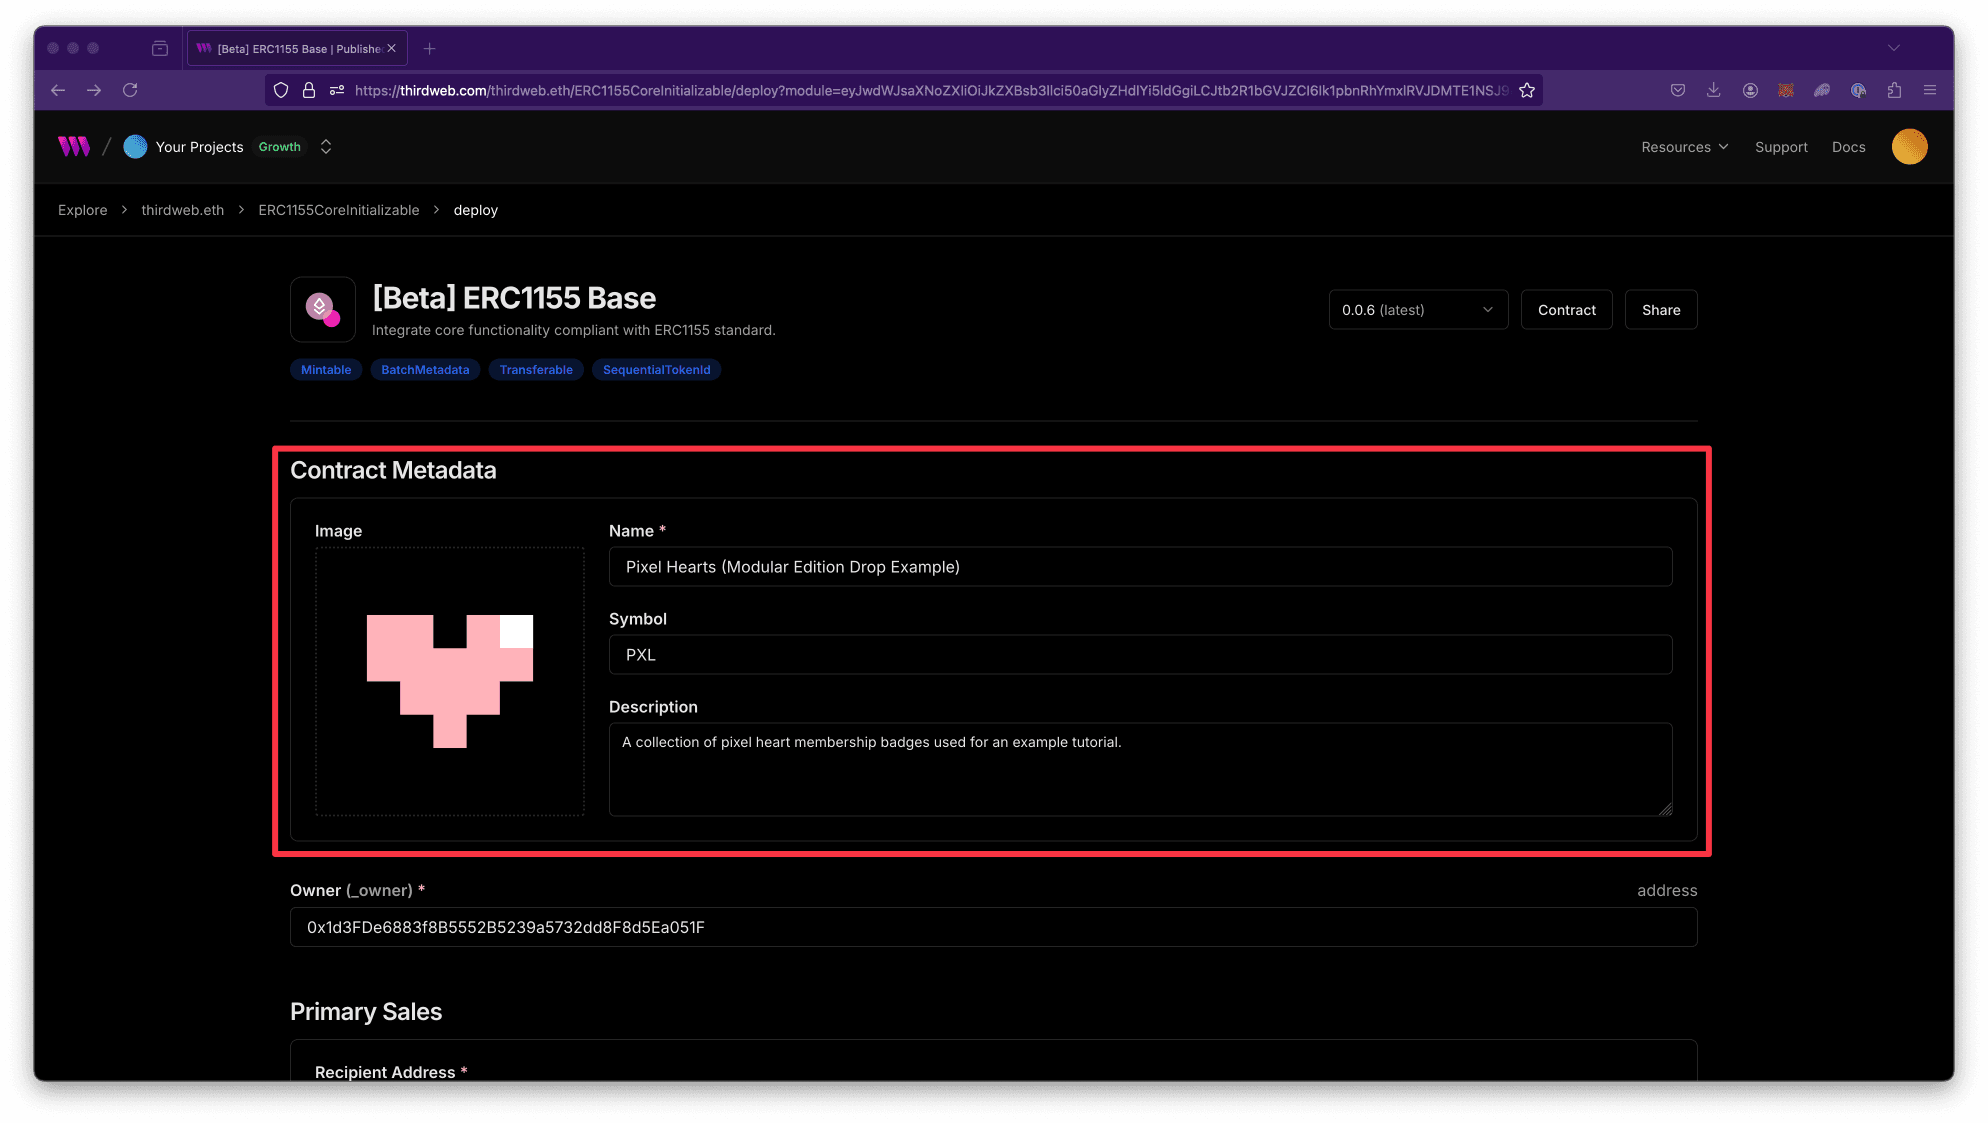Open the user avatar menu top right
The width and height of the screenshot is (1988, 1123).
(x=1910, y=146)
